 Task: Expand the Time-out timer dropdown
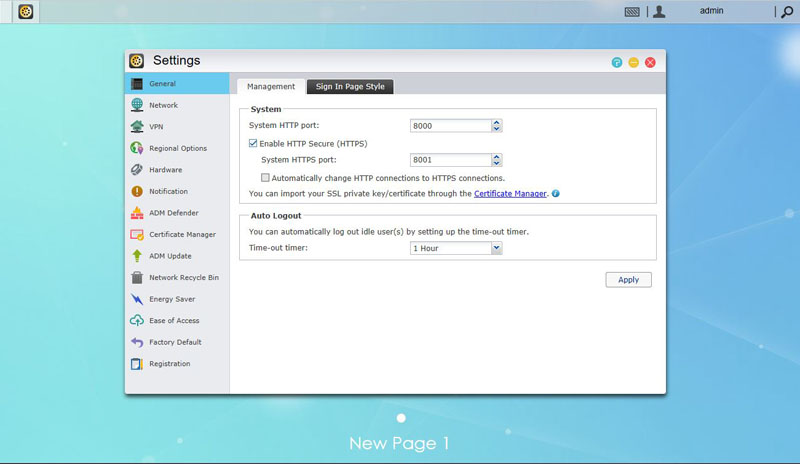[x=496, y=248]
